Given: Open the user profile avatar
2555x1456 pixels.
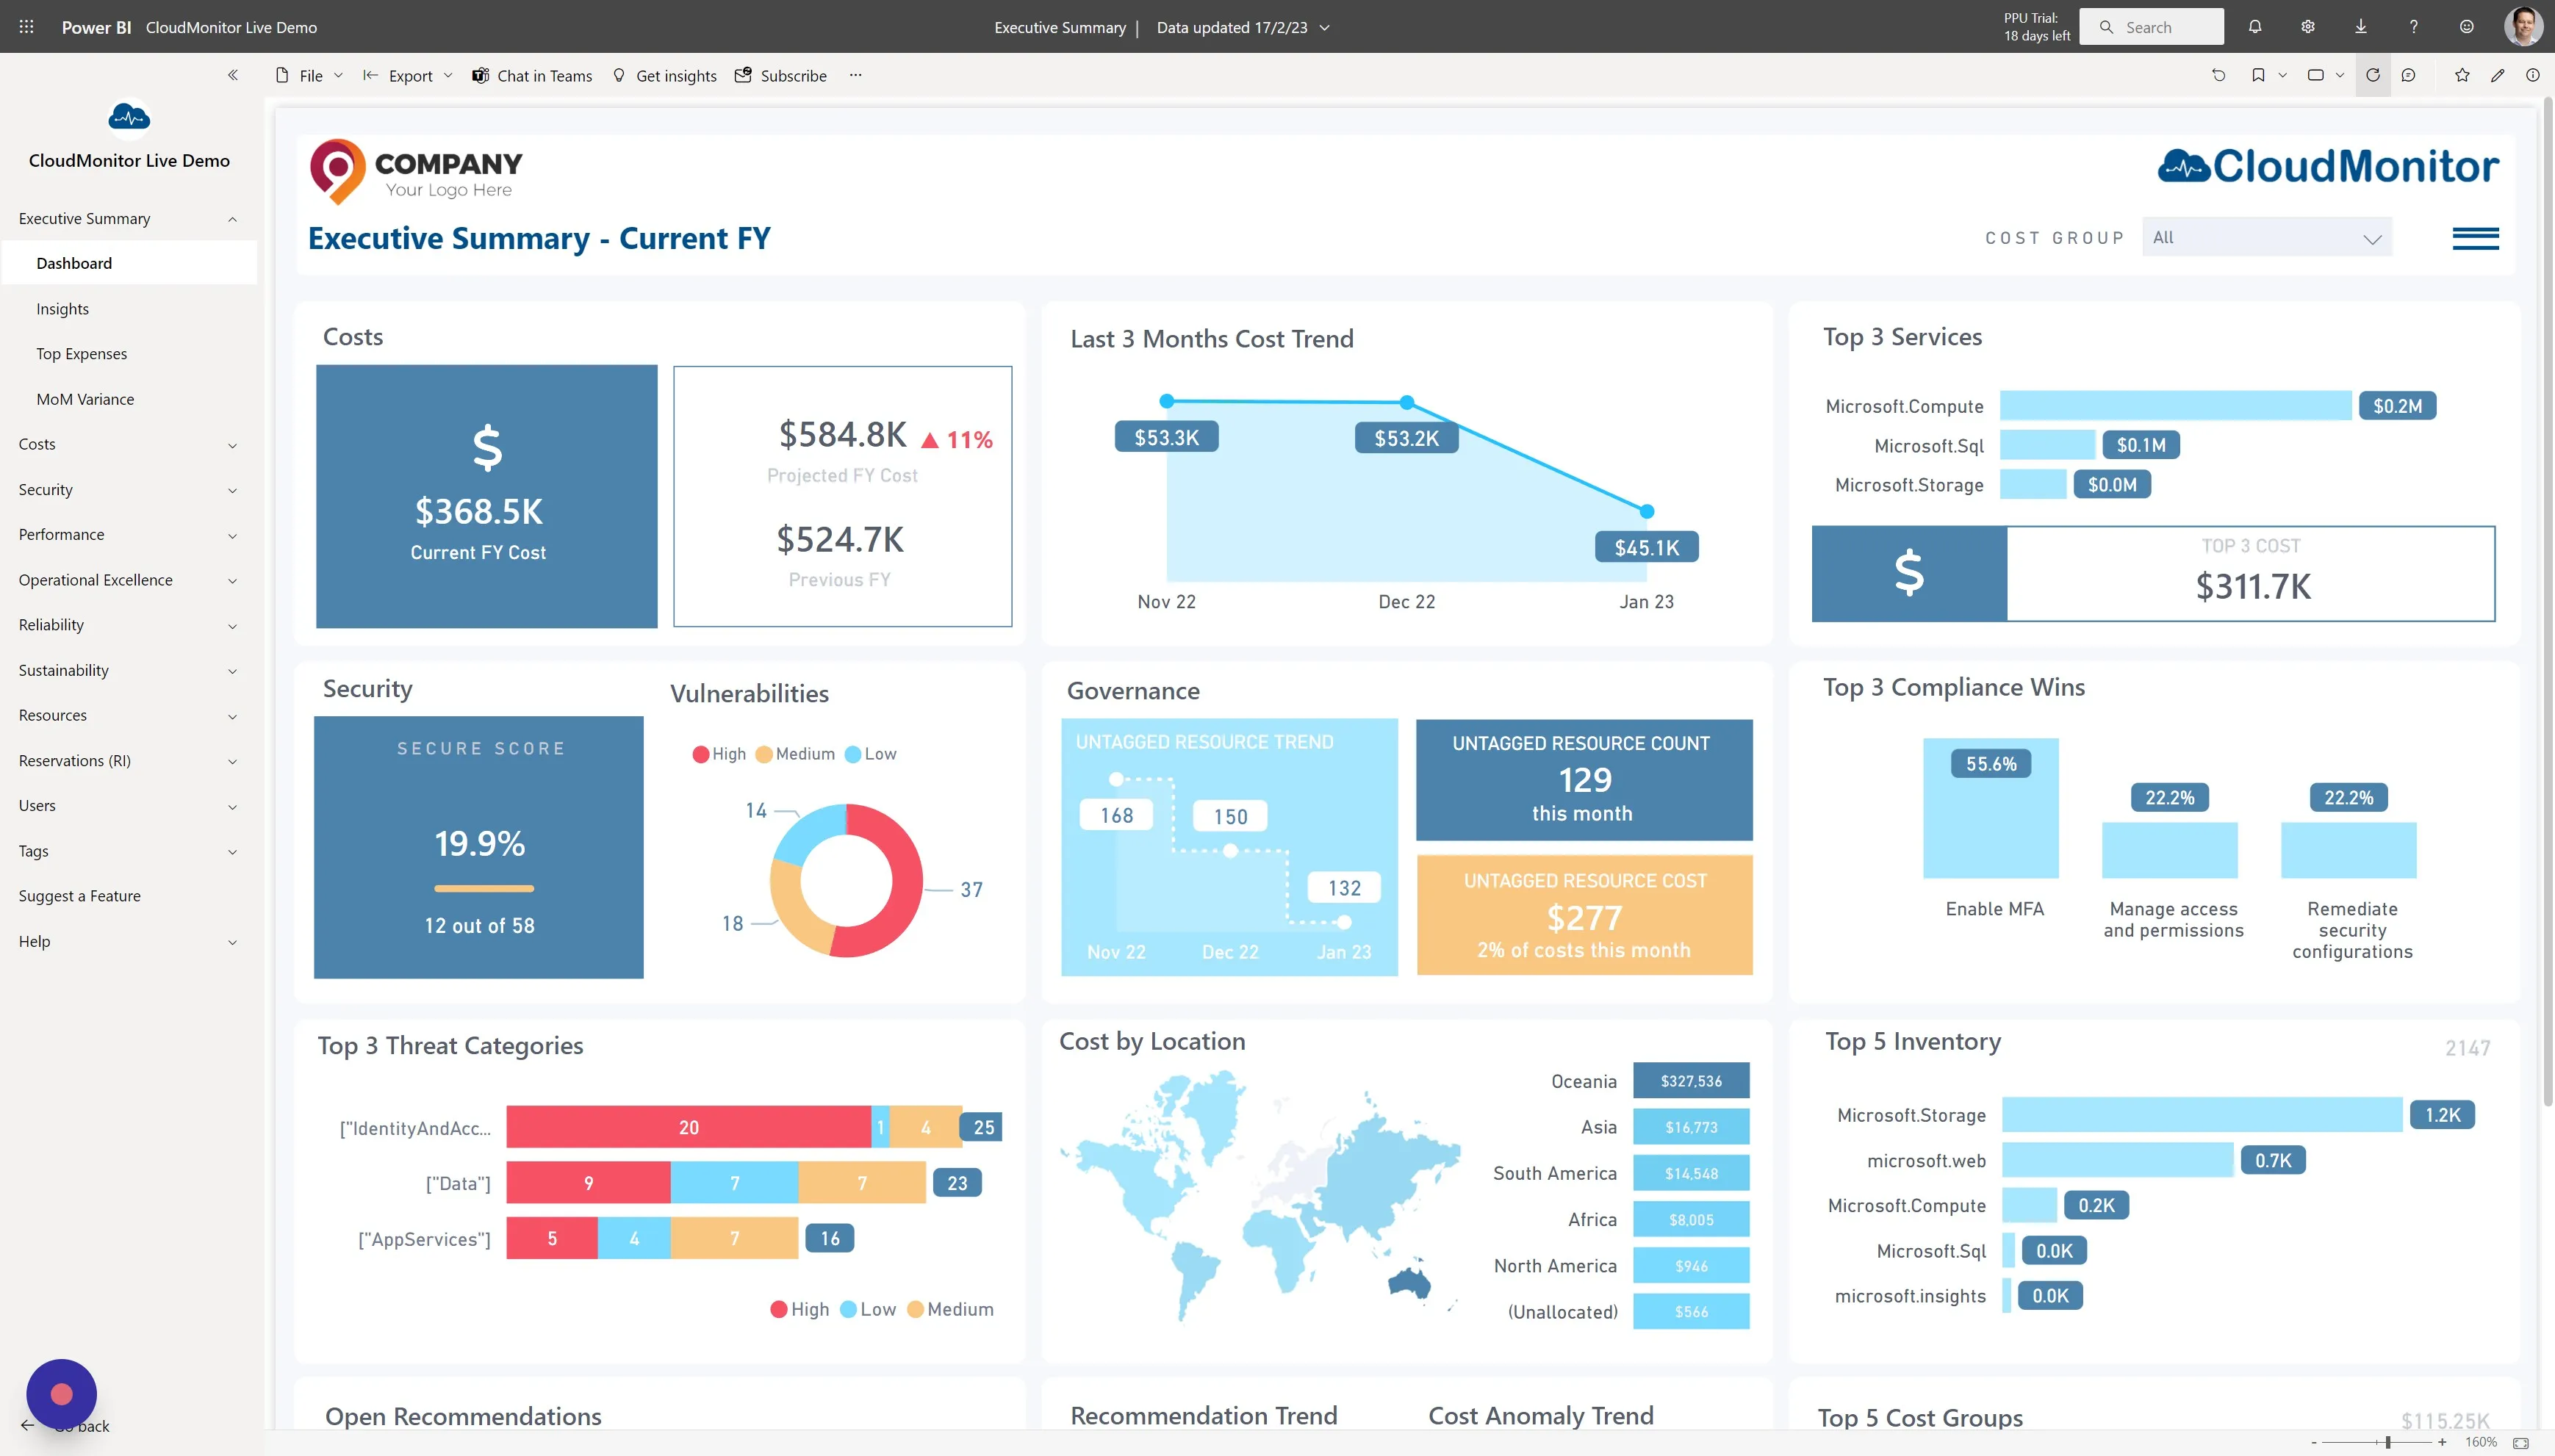Looking at the screenshot, I should [x=2523, y=27].
